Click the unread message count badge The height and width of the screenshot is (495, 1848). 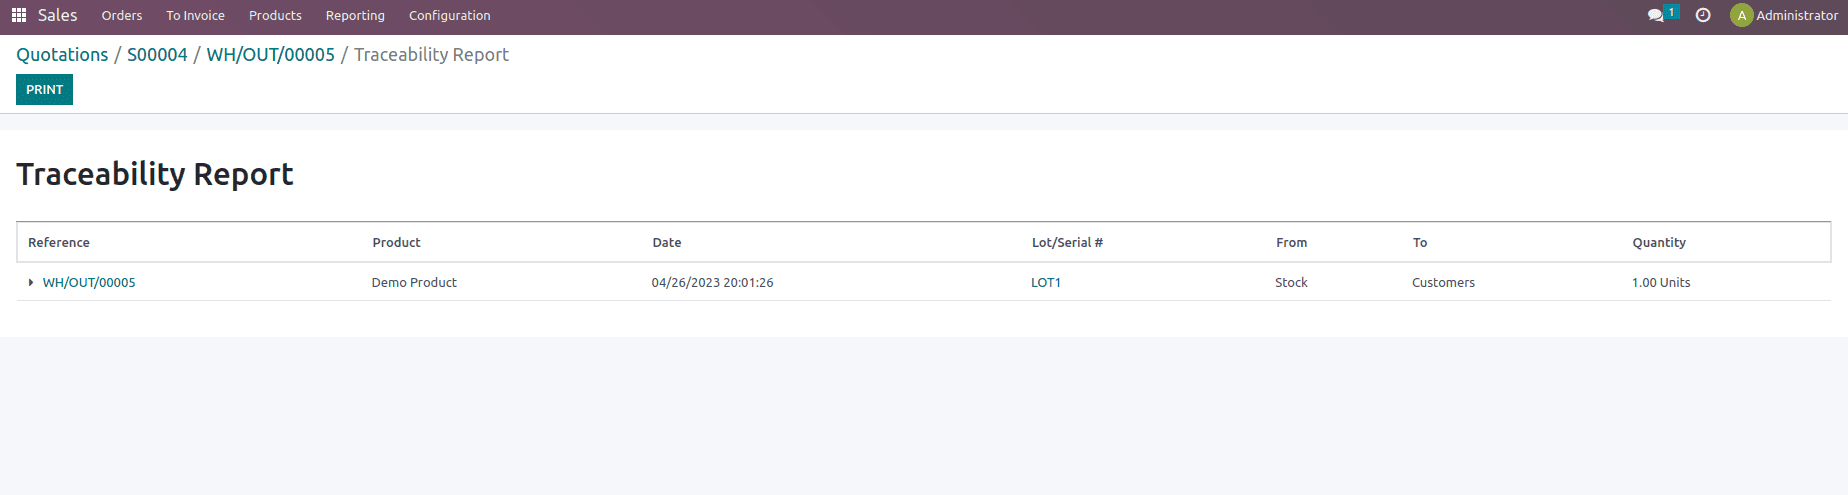(1672, 12)
